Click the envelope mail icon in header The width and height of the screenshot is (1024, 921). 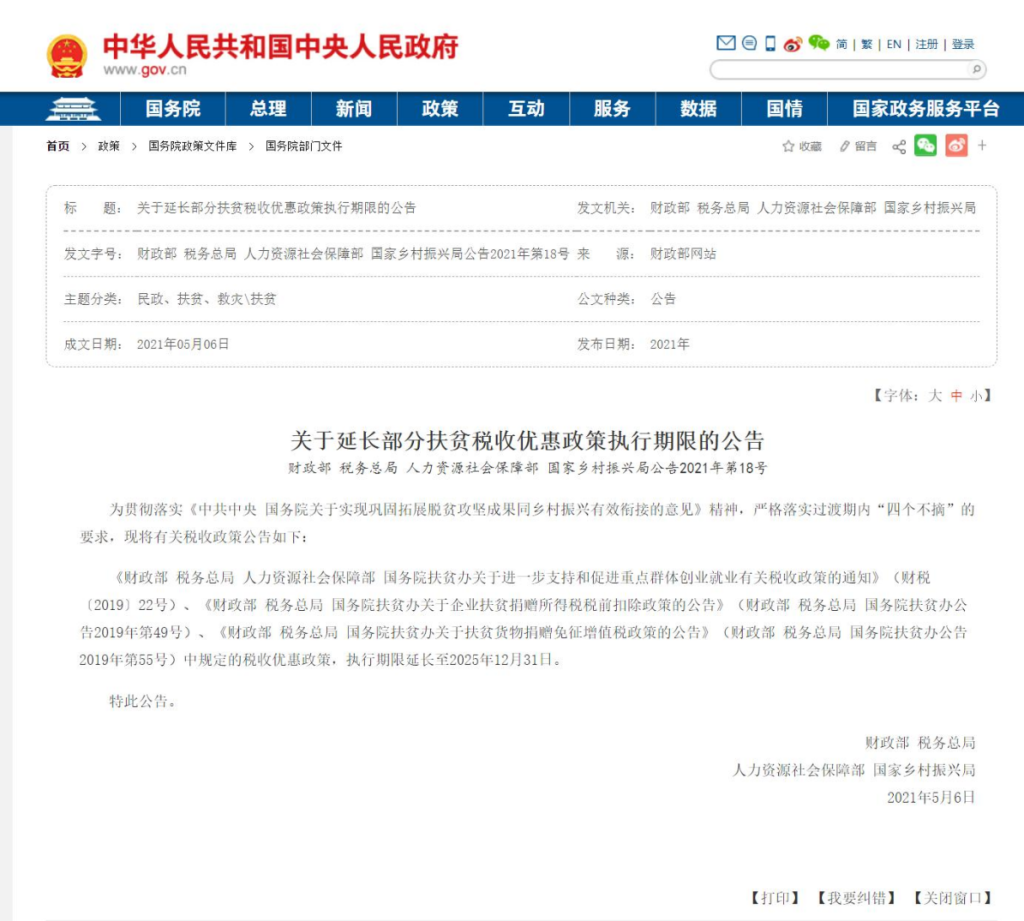[x=726, y=43]
